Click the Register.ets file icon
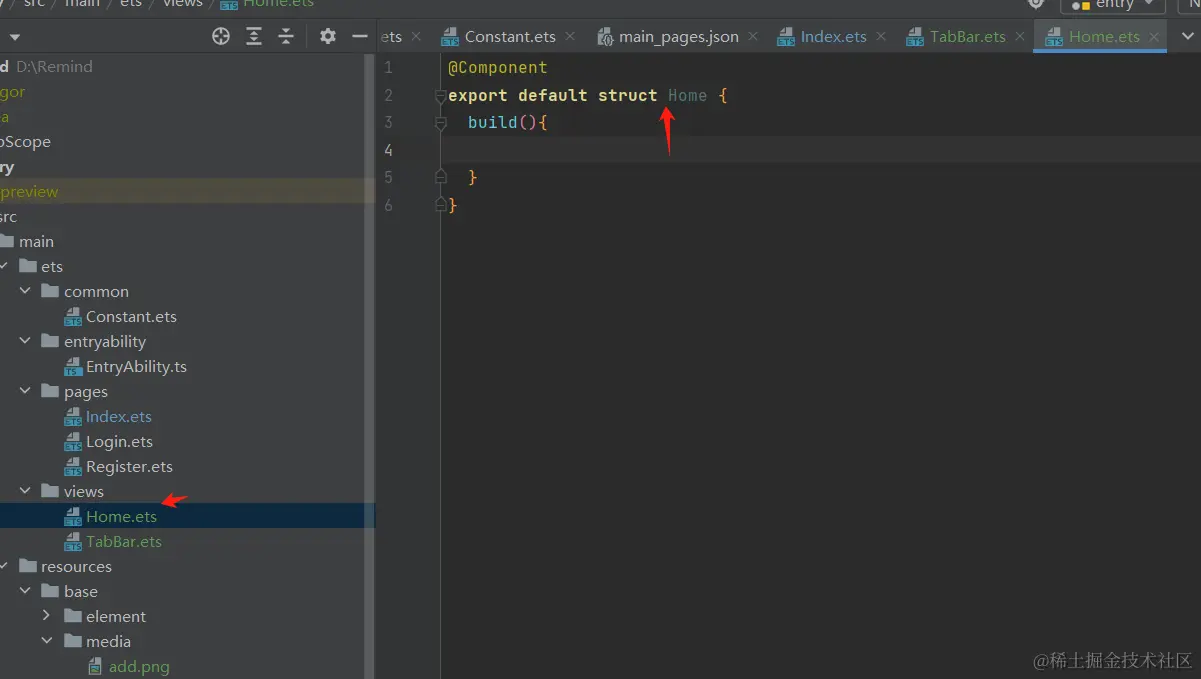Image resolution: width=1201 pixels, height=679 pixels. 73,467
